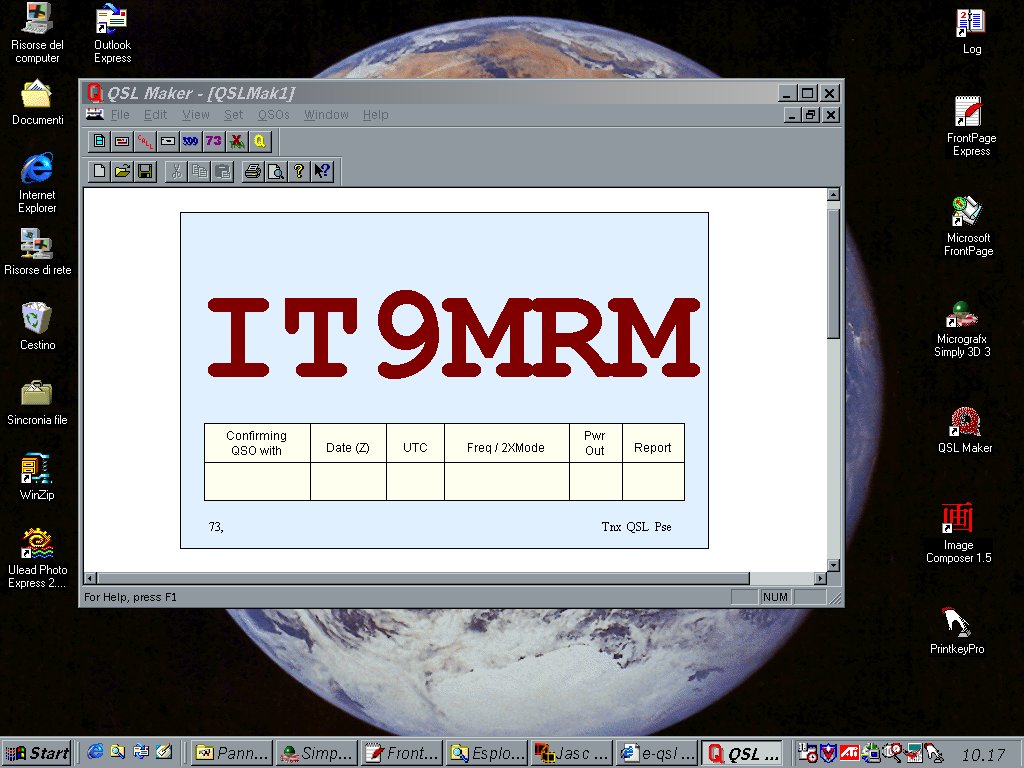Activate the context help arrow-question icon

point(322,171)
